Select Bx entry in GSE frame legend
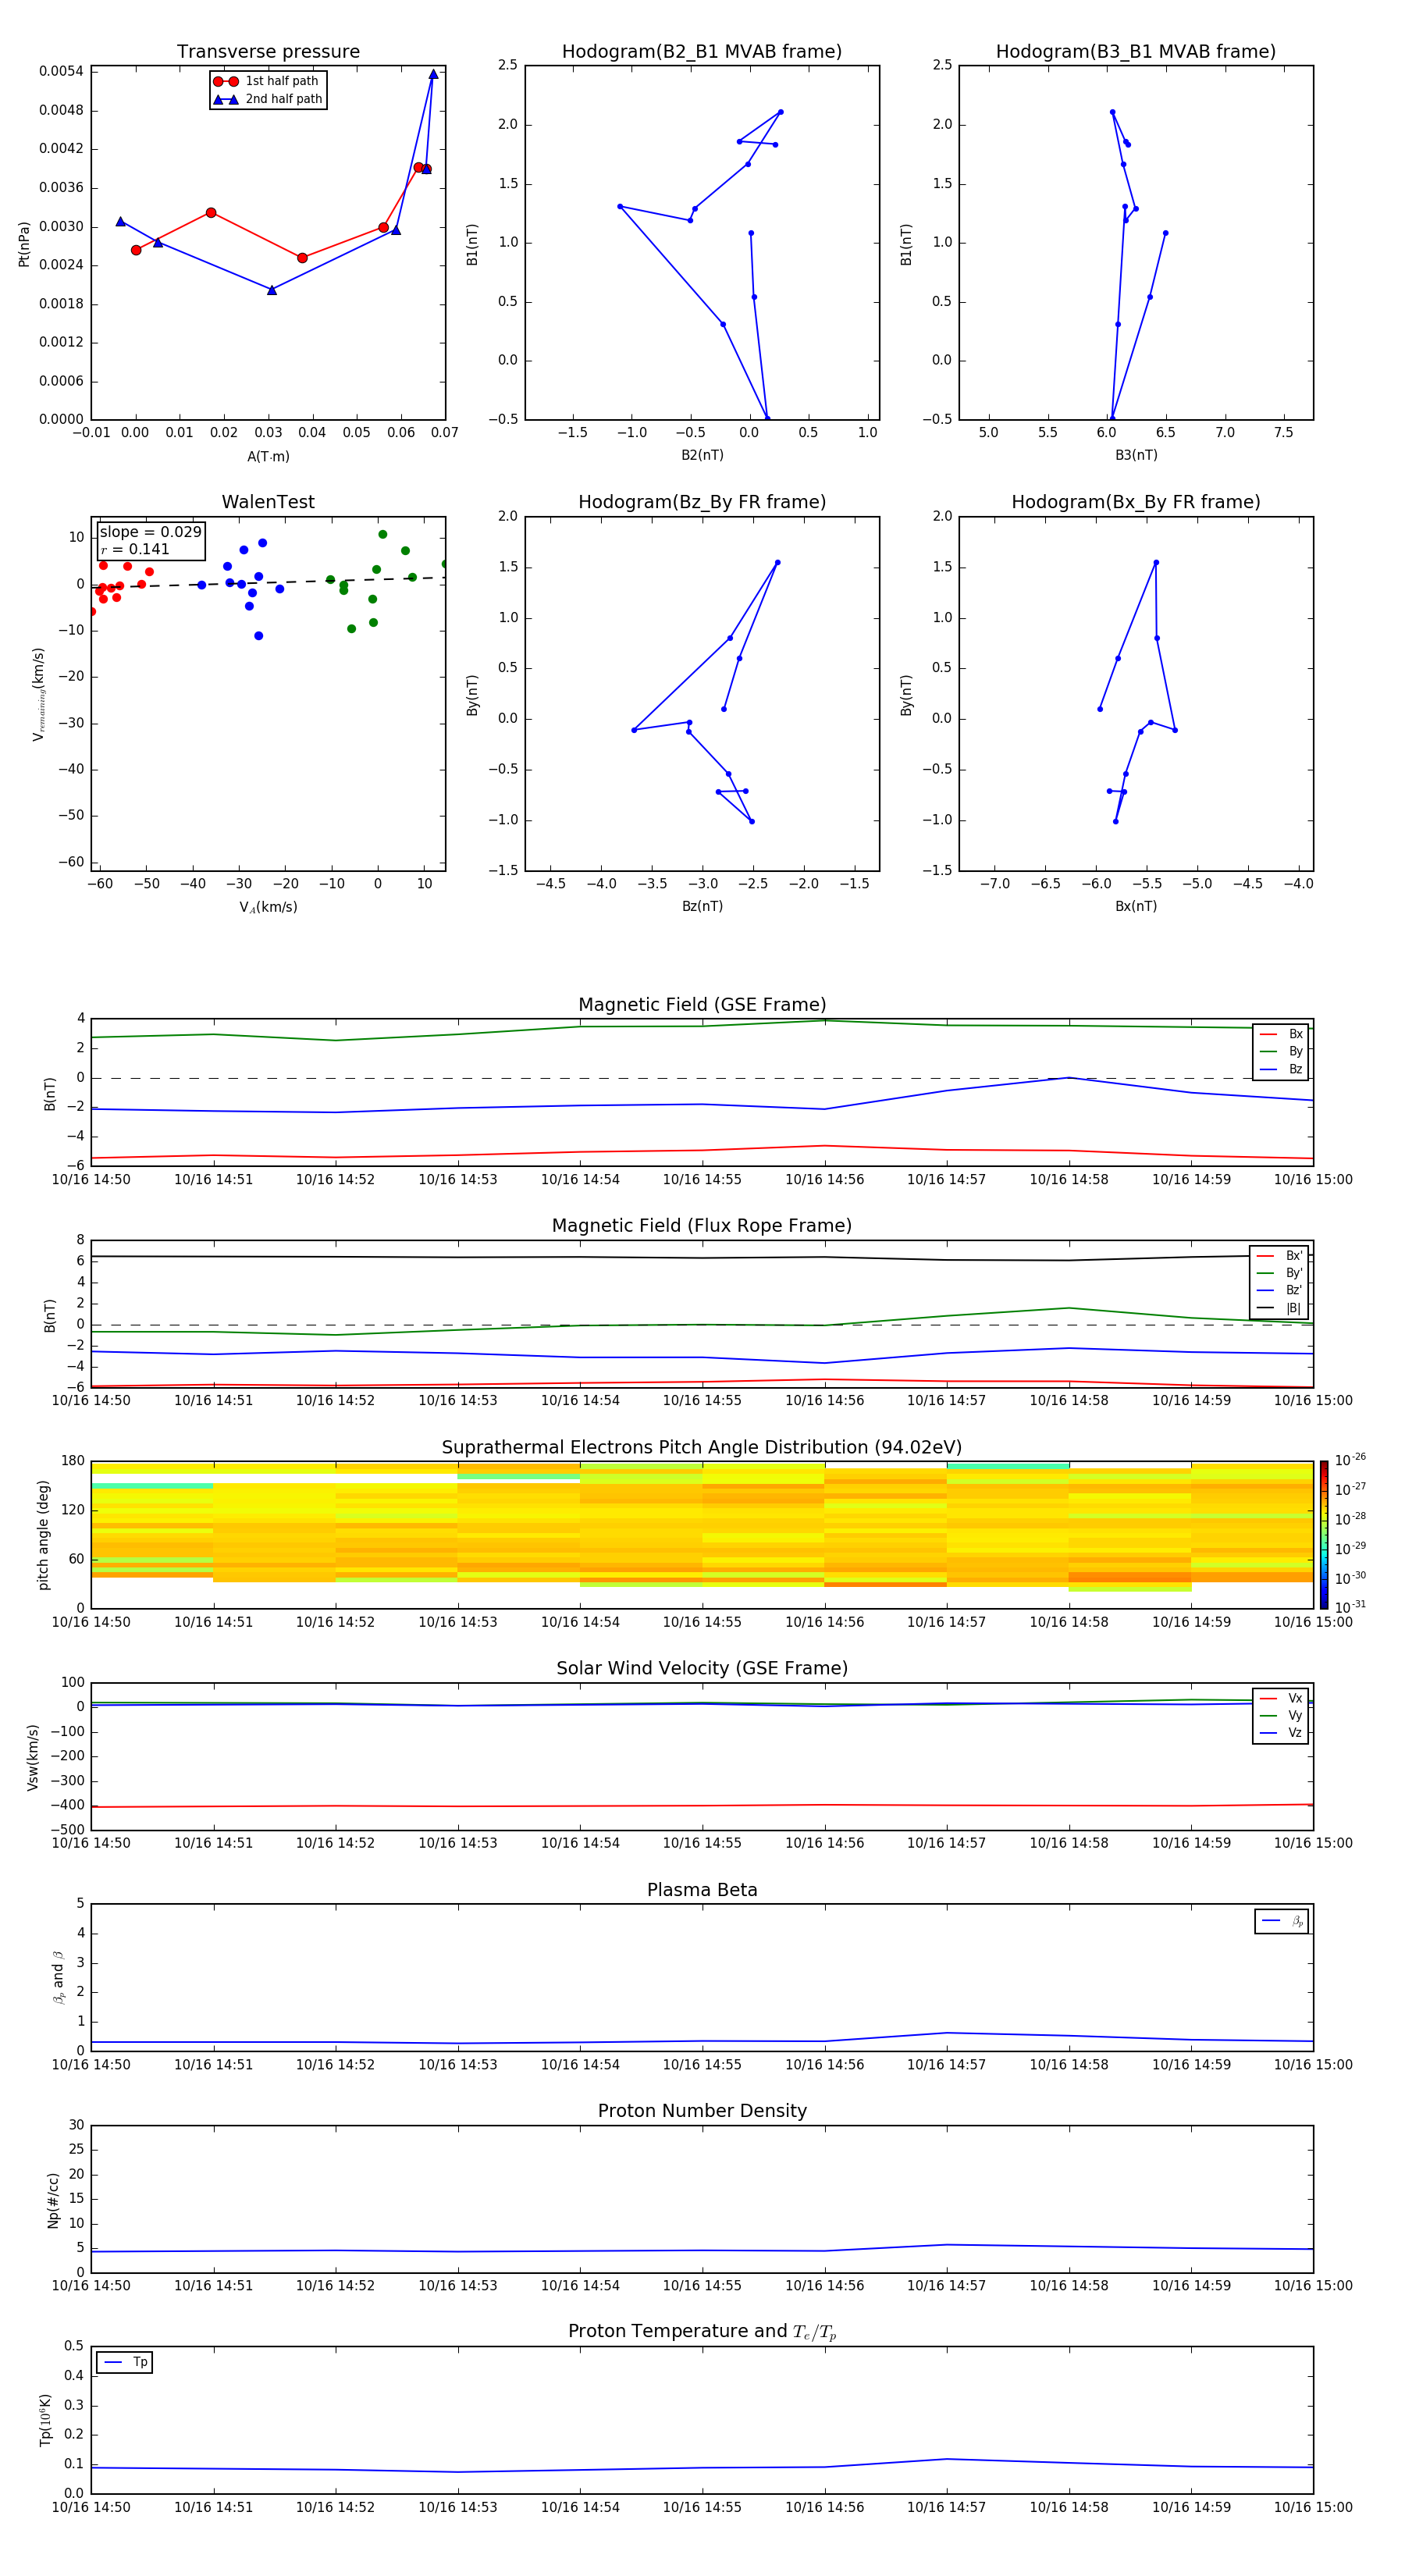 pyautogui.click(x=1281, y=1034)
